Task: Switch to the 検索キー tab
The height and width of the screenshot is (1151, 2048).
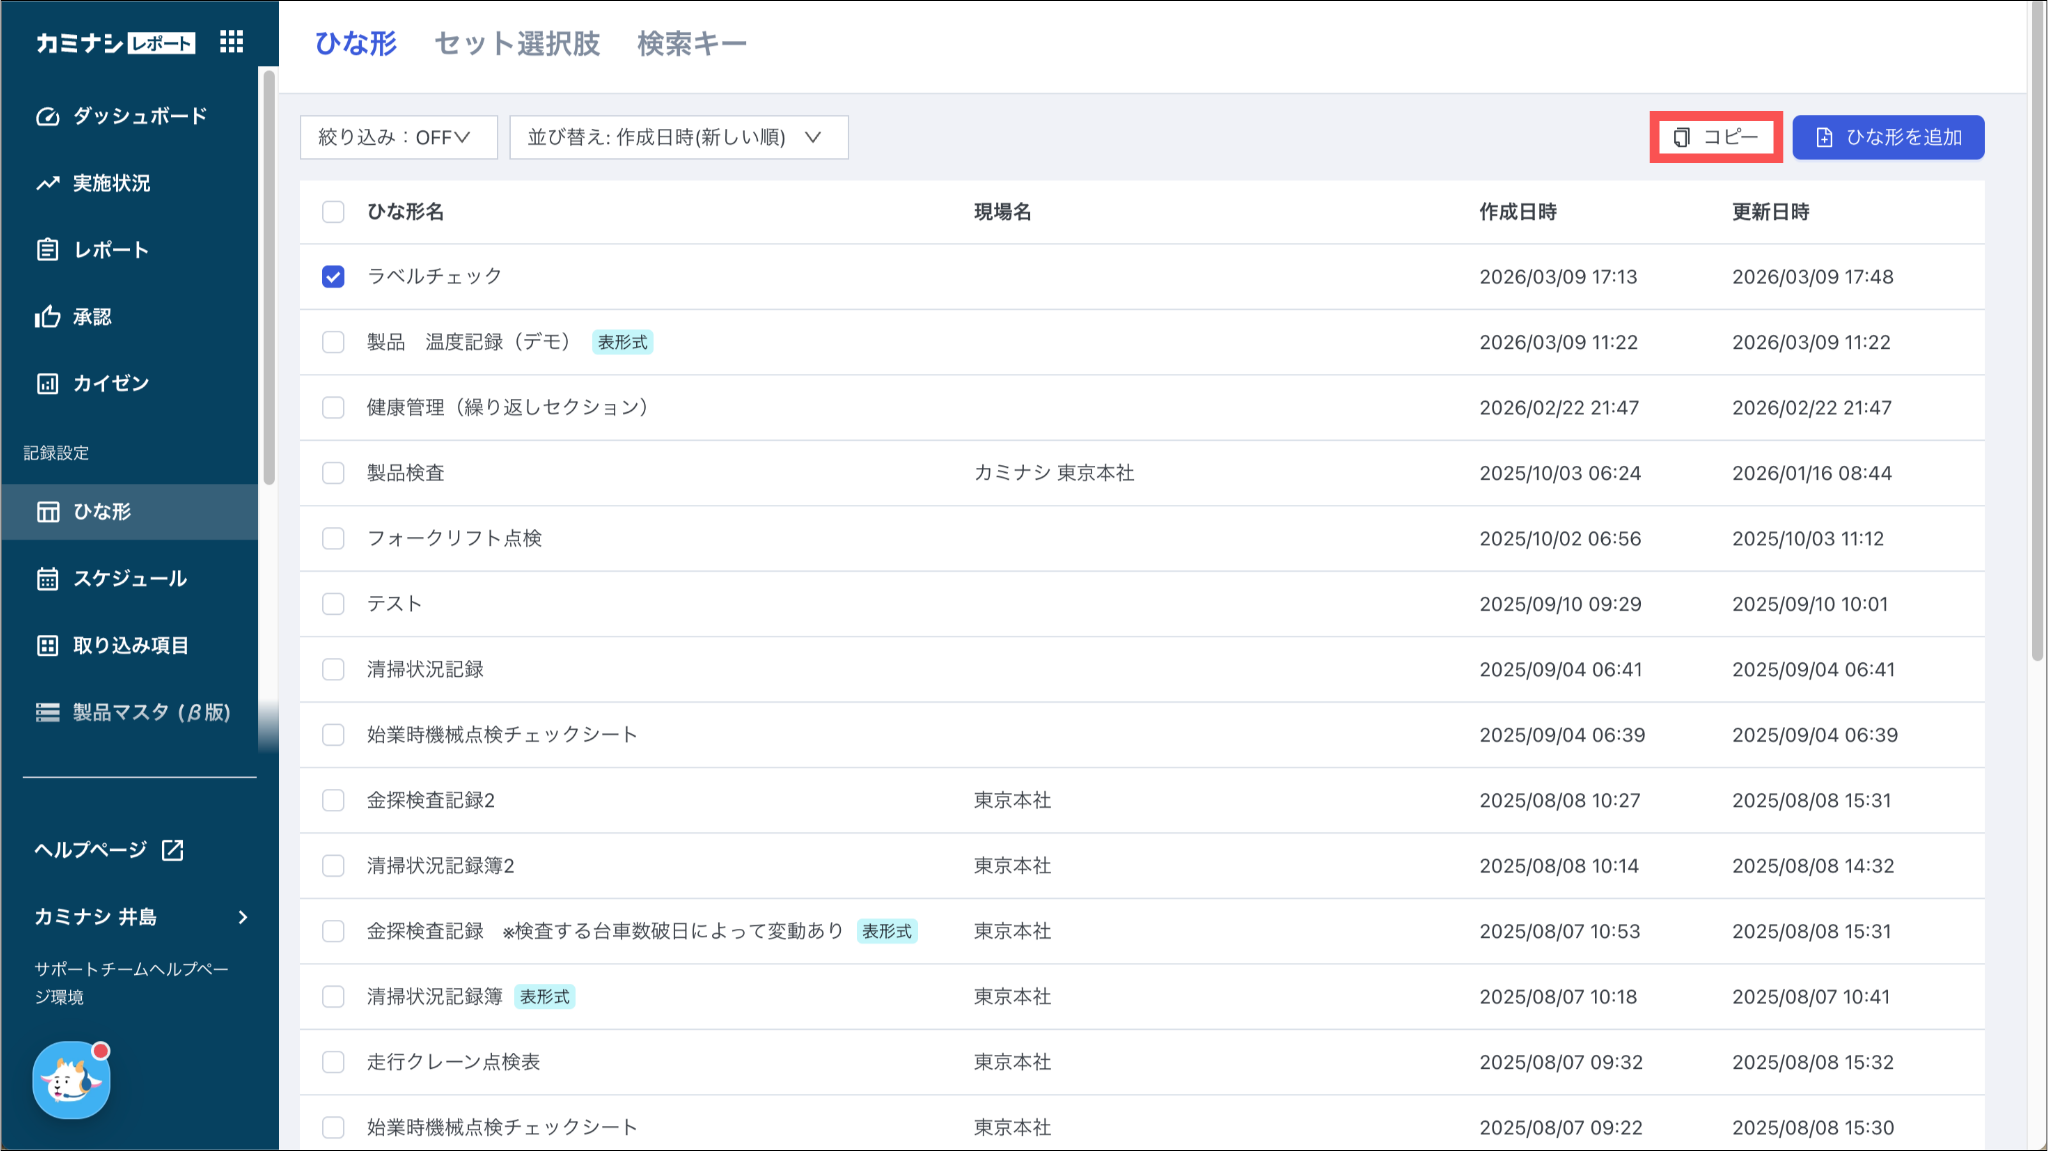Action: tap(692, 44)
